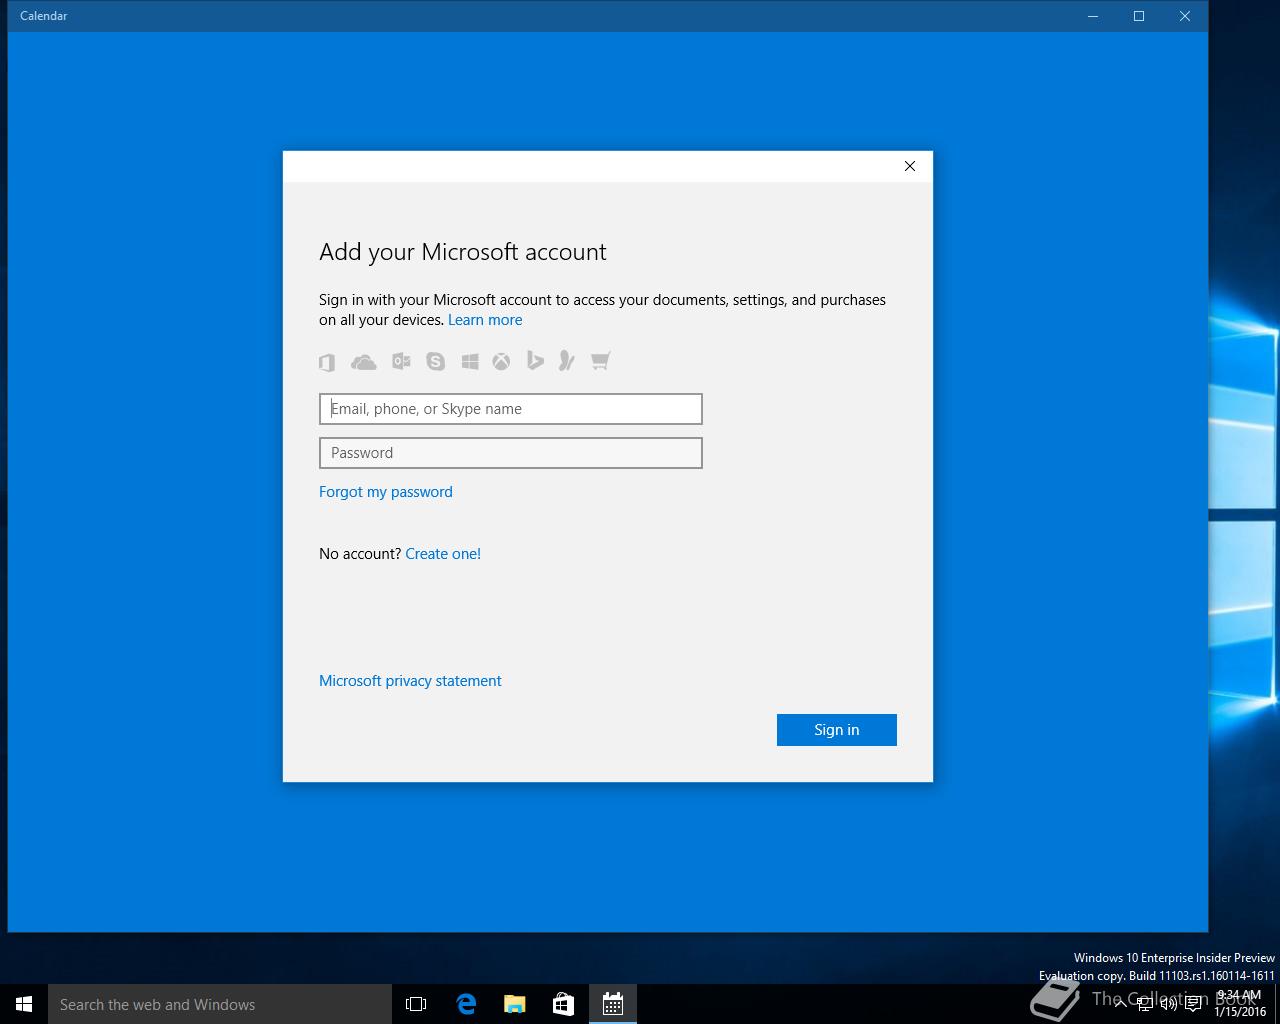Click the Skype icon
Image resolution: width=1280 pixels, height=1024 pixels.
435,361
